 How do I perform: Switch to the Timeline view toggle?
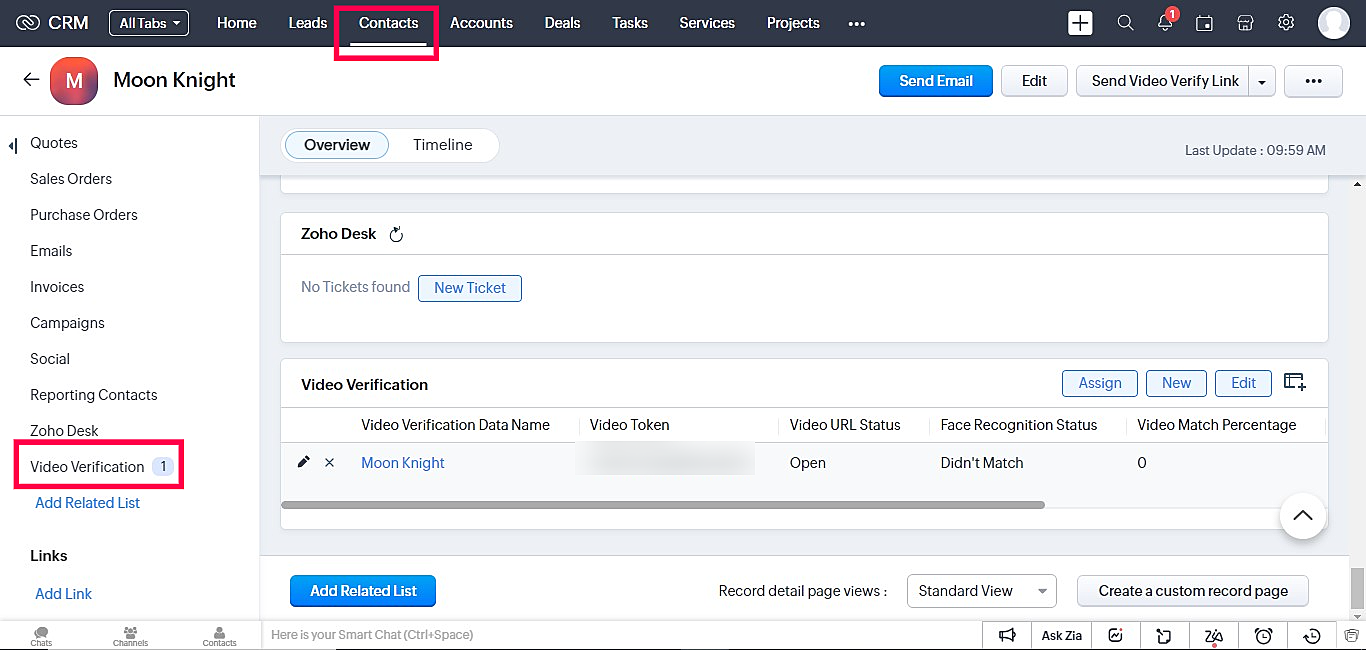pyautogui.click(x=442, y=145)
